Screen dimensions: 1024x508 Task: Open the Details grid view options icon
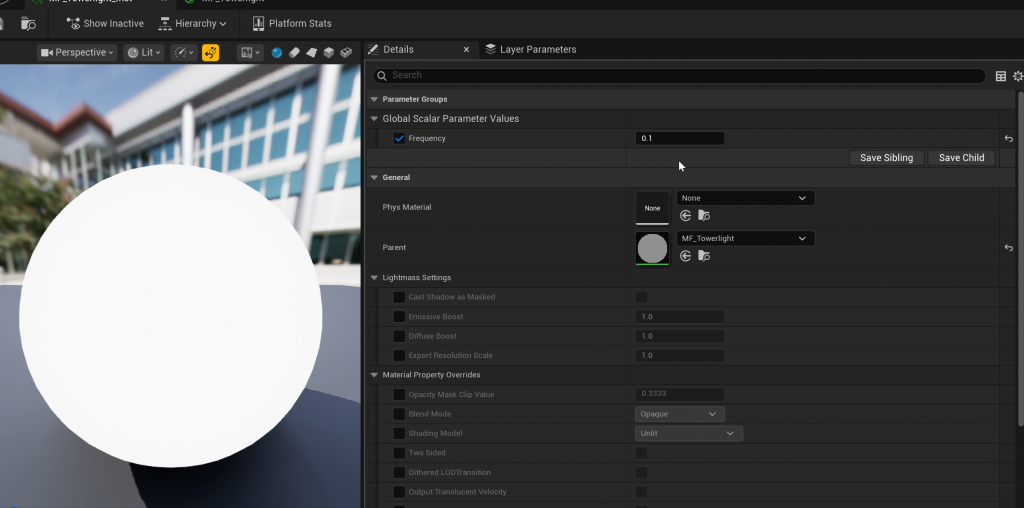1001,76
